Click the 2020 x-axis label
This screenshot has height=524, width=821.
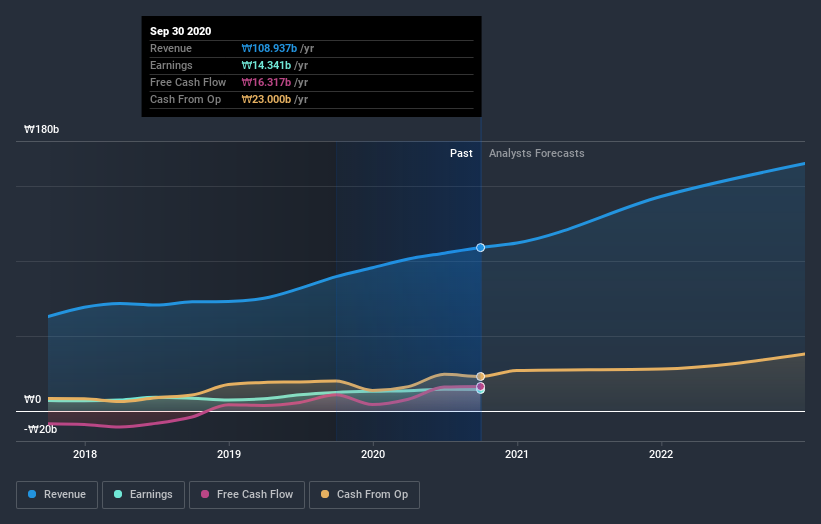[x=373, y=454]
